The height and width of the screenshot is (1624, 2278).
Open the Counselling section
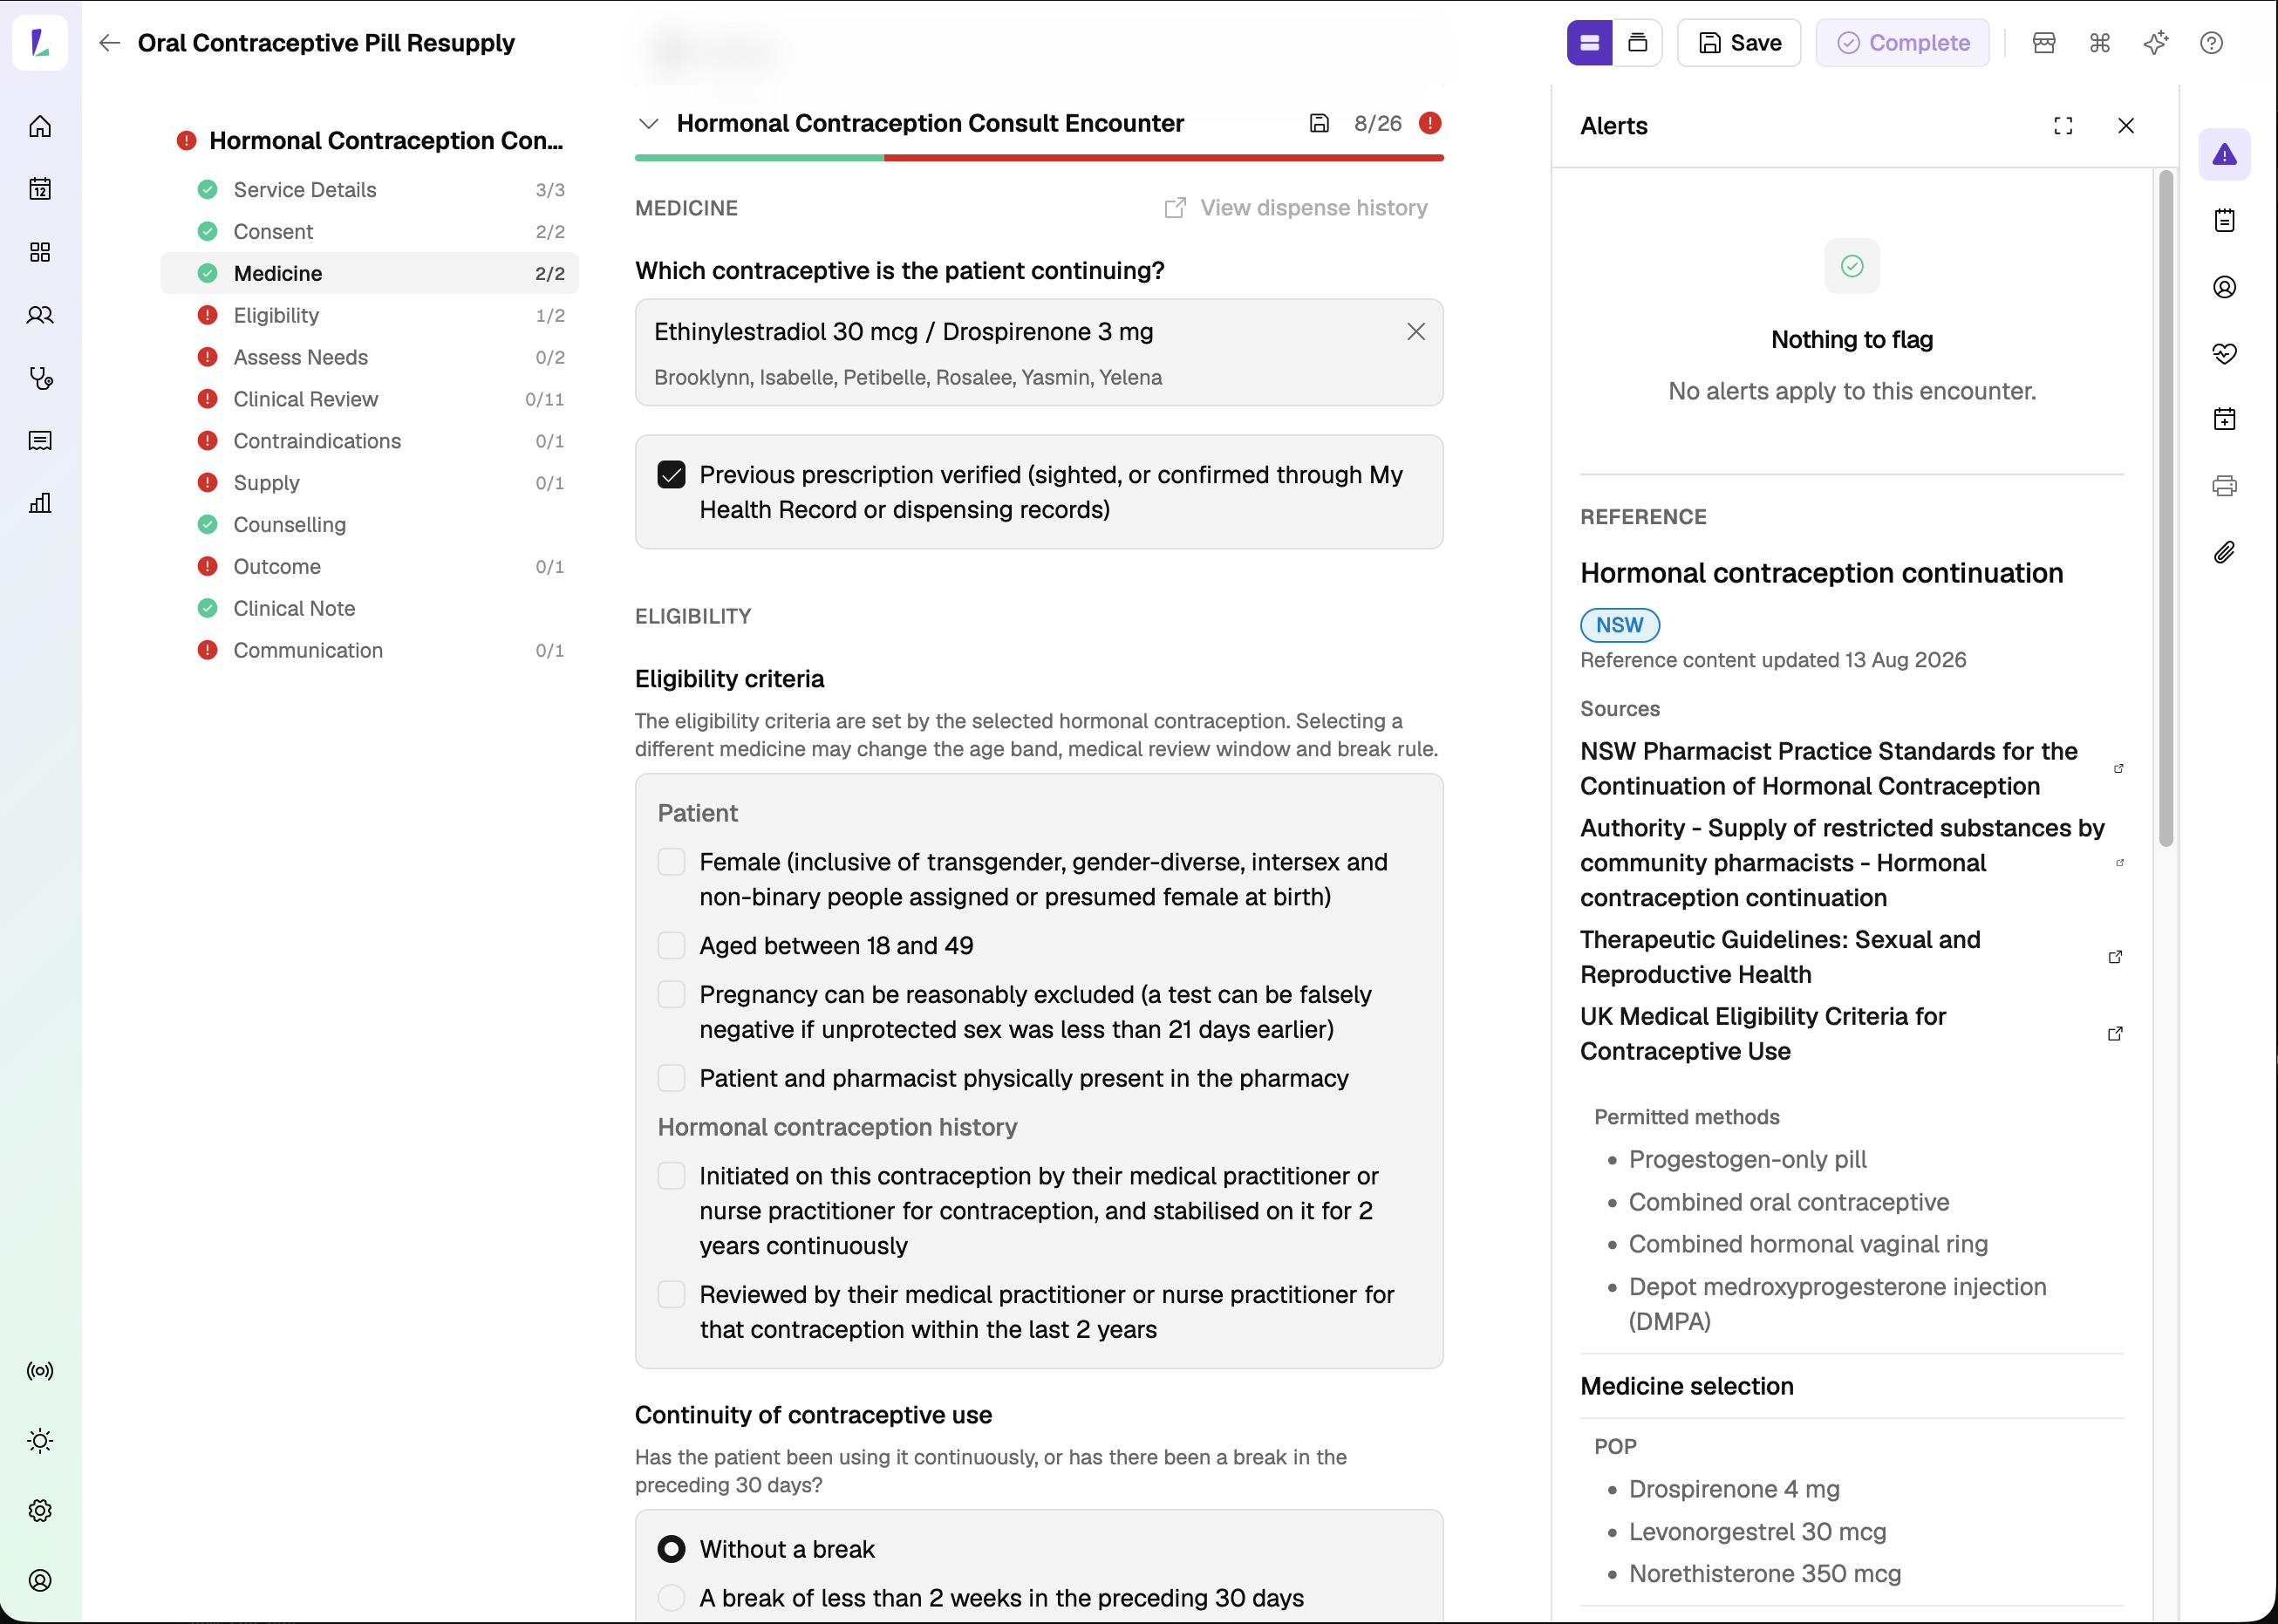click(x=370, y=525)
